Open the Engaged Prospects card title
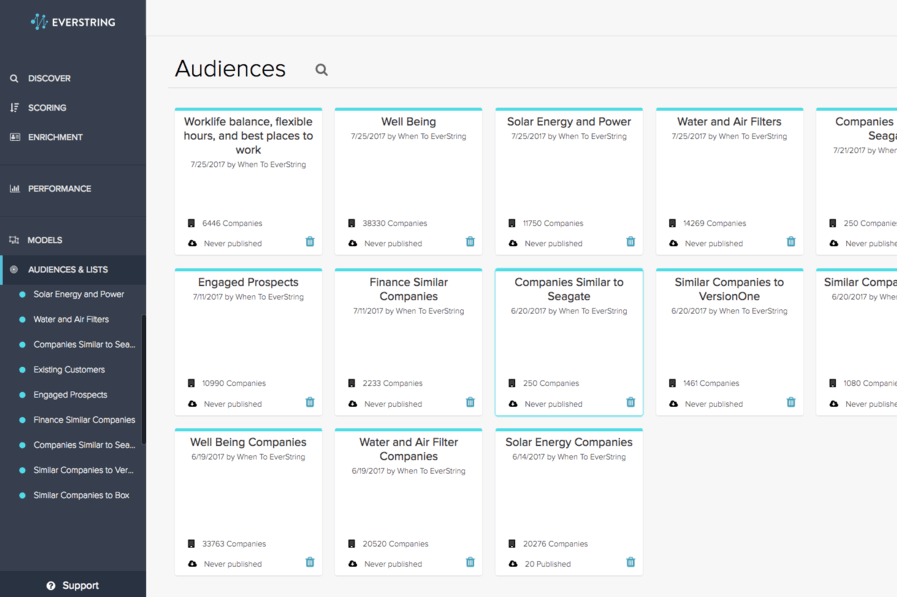 [x=248, y=282]
